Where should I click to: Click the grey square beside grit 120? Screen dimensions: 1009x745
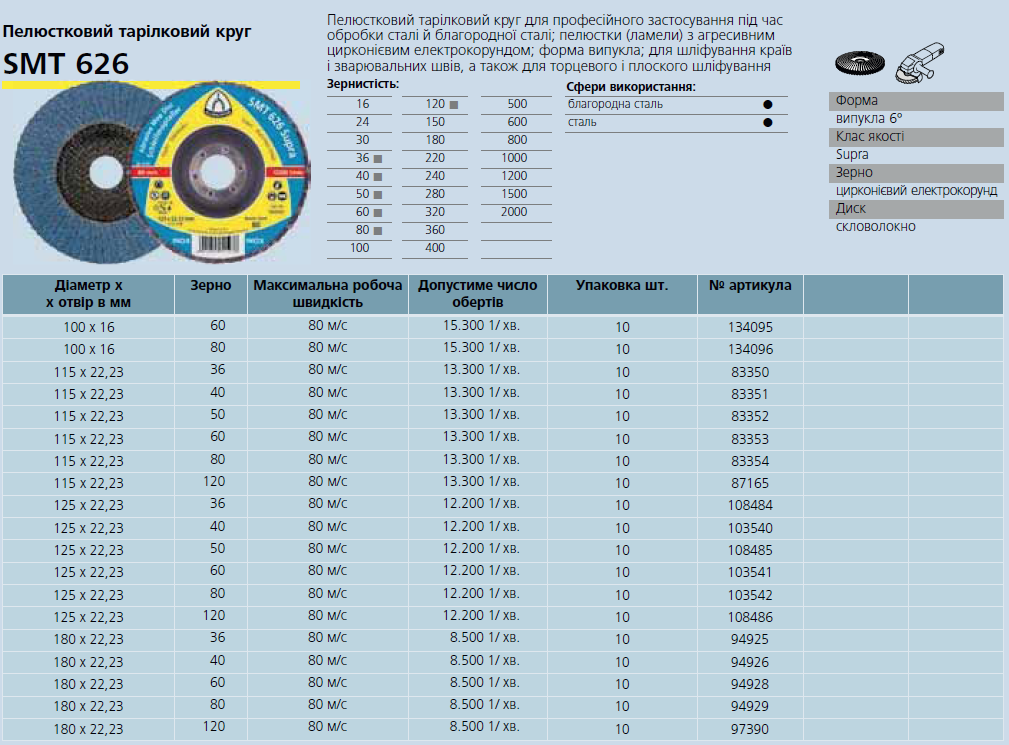click(x=454, y=105)
